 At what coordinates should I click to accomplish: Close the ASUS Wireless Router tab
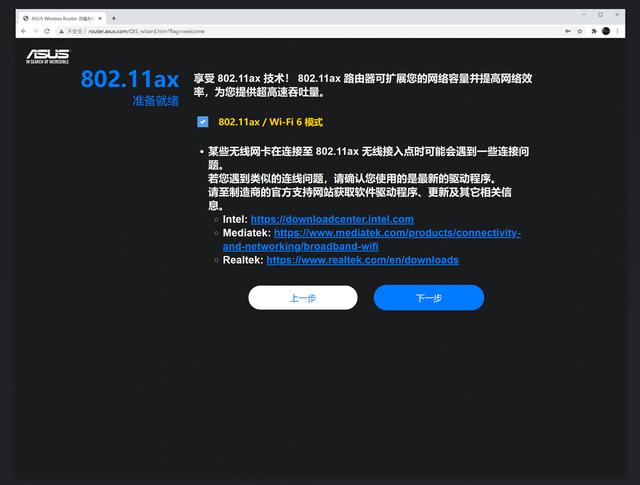(x=100, y=18)
